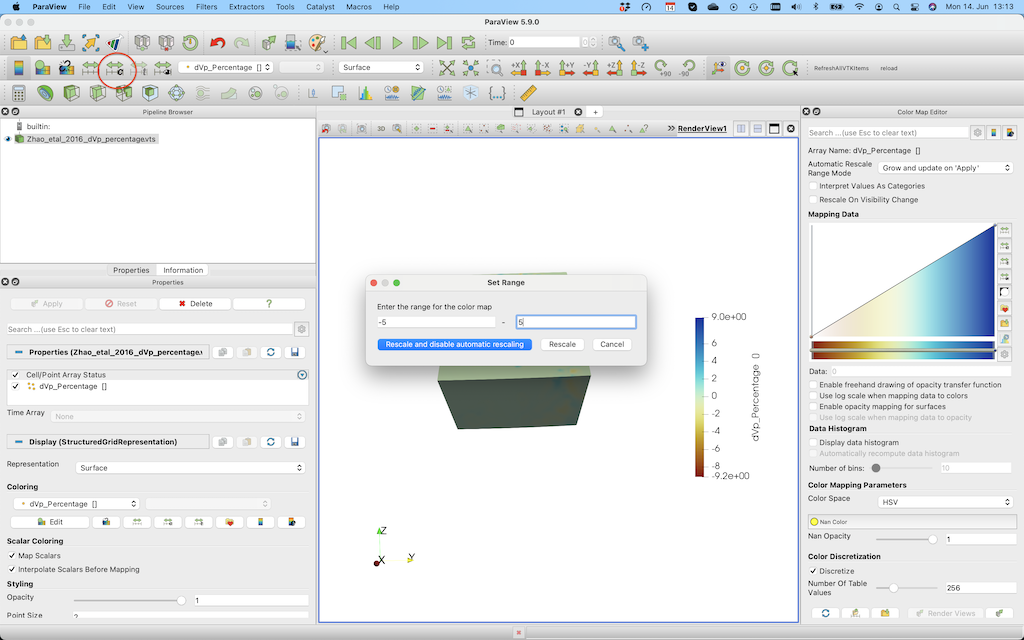Uncheck the Discretize checkbox
Viewport: 1024px width, 640px height.
[813, 571]
